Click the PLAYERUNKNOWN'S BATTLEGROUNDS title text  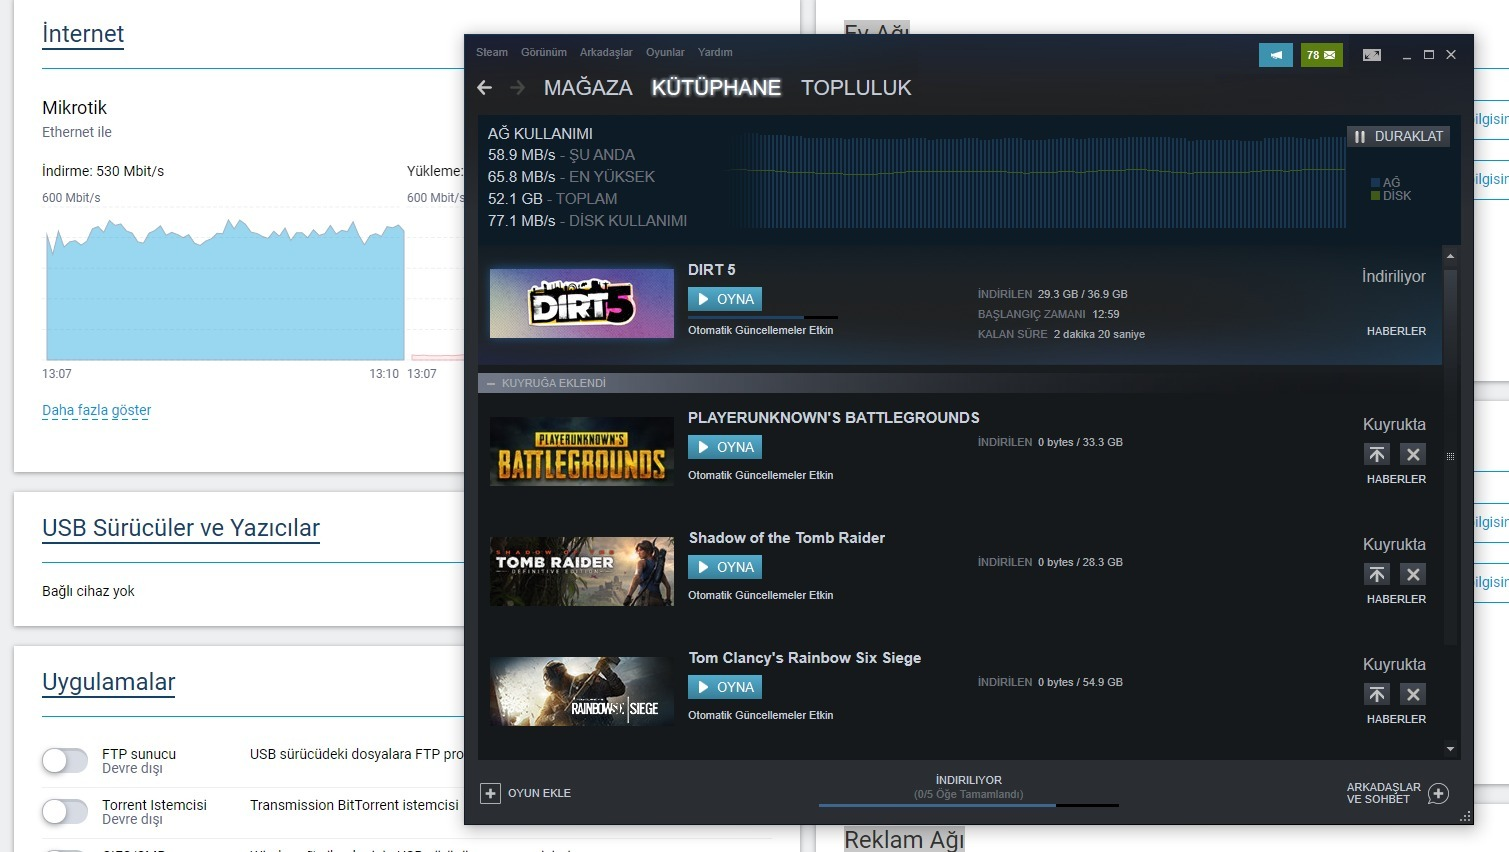pos(834,418)
